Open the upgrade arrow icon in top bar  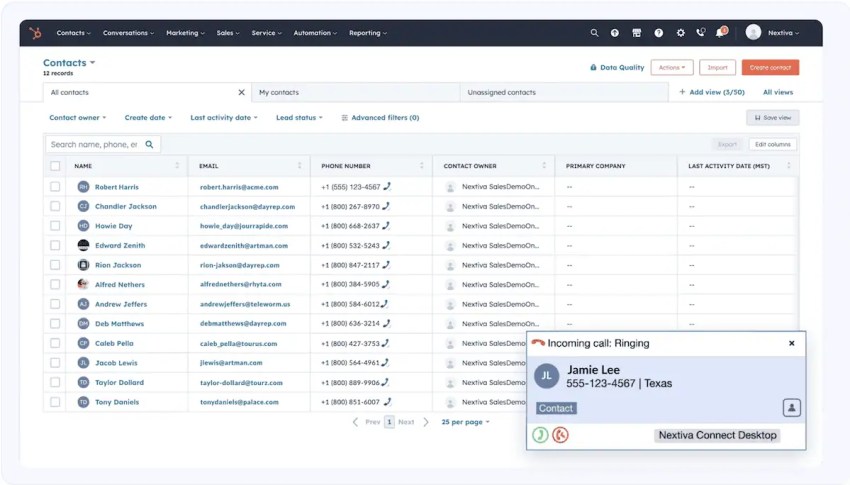[x=615, y=33]
